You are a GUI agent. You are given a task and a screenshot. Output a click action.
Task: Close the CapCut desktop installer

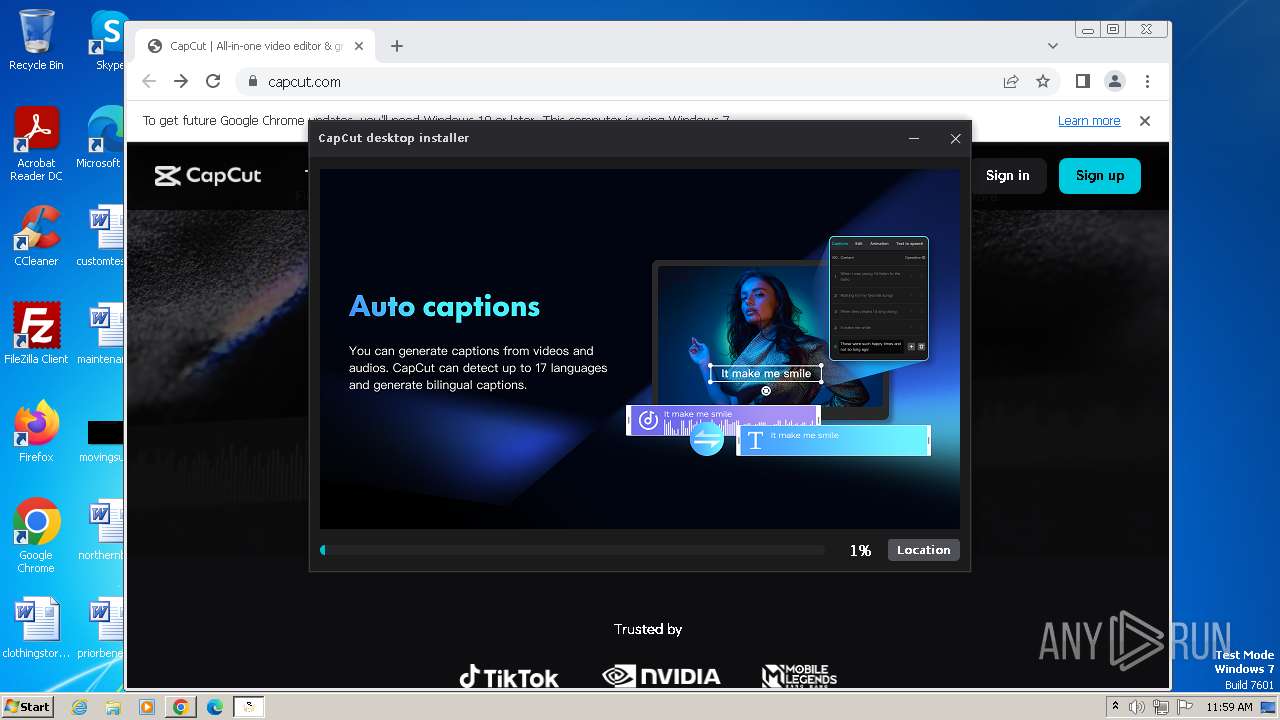coord(955,138)
